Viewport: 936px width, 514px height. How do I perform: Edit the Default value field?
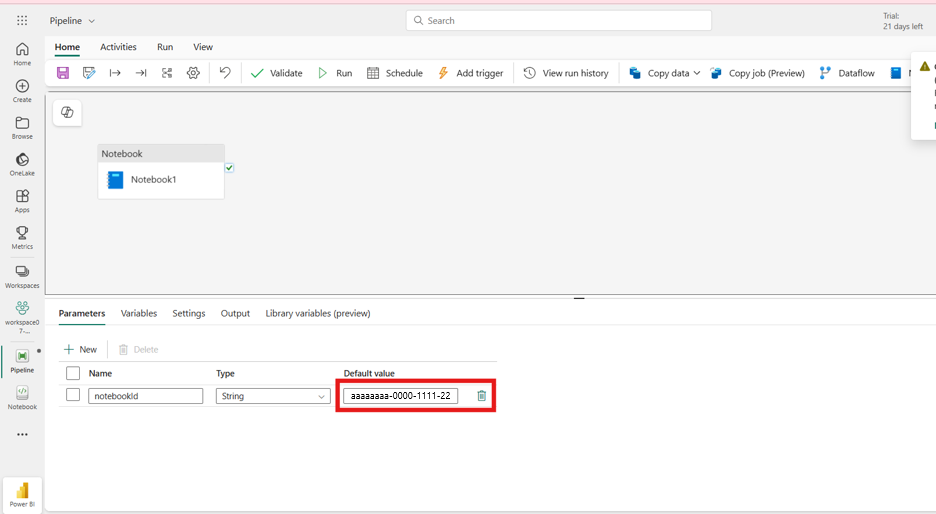(x=401, y=395)
